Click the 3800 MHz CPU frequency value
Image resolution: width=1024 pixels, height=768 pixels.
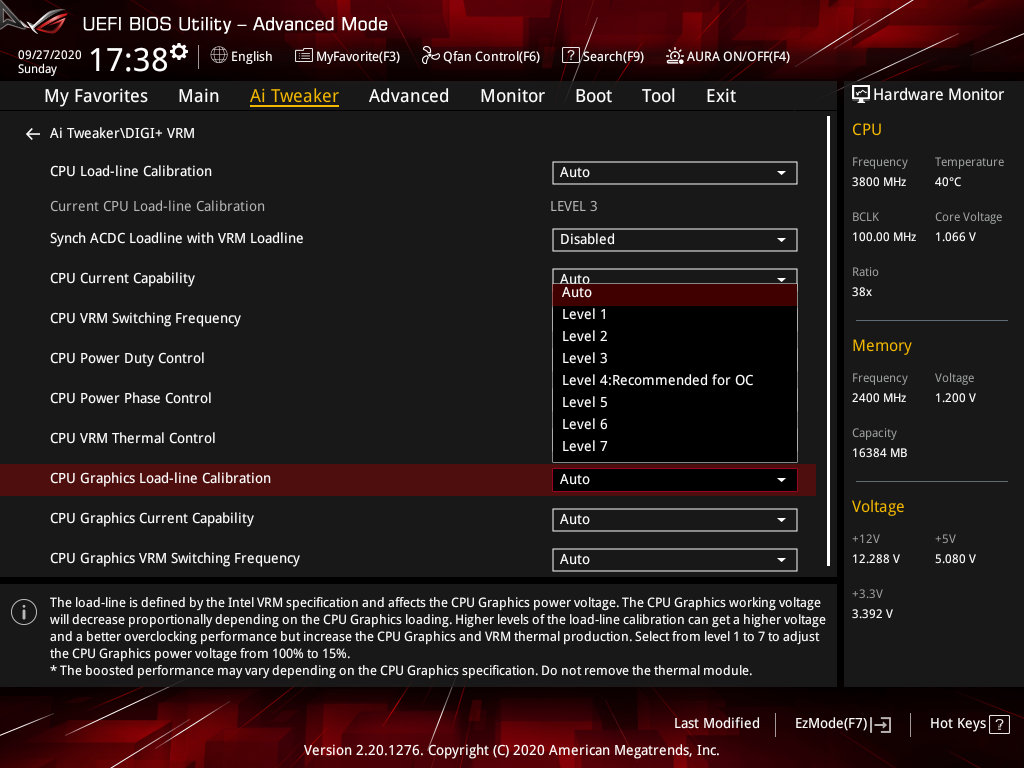879,182
